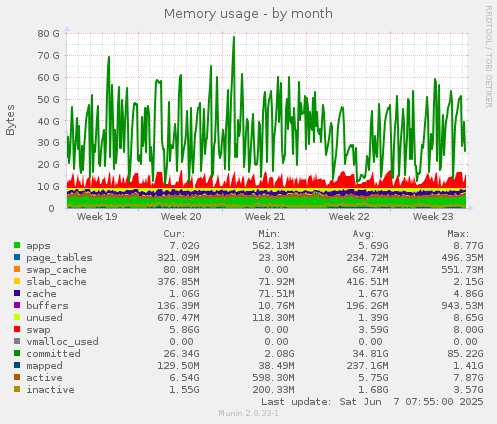
Task: Click apps current value '7.02G'
Action: tap(184, 246)
